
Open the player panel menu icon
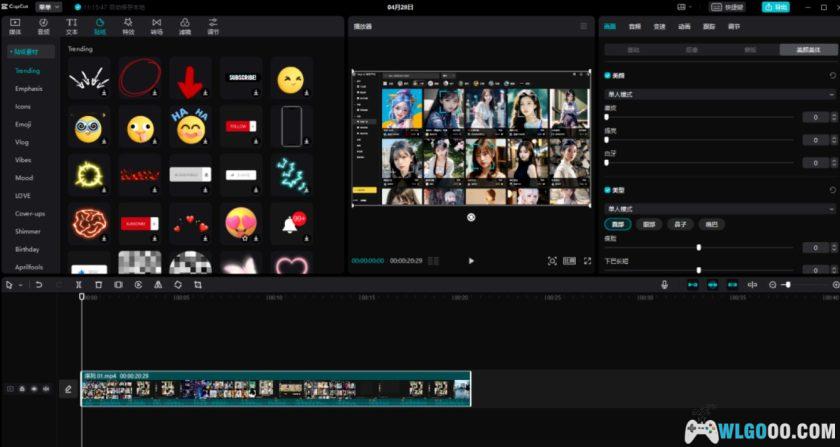(583, 26)
